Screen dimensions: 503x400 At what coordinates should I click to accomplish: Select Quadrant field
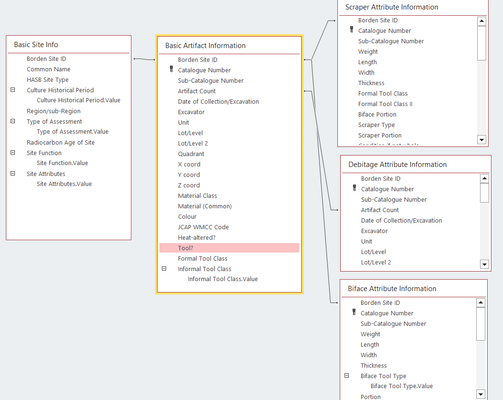(x=191, y=154)
